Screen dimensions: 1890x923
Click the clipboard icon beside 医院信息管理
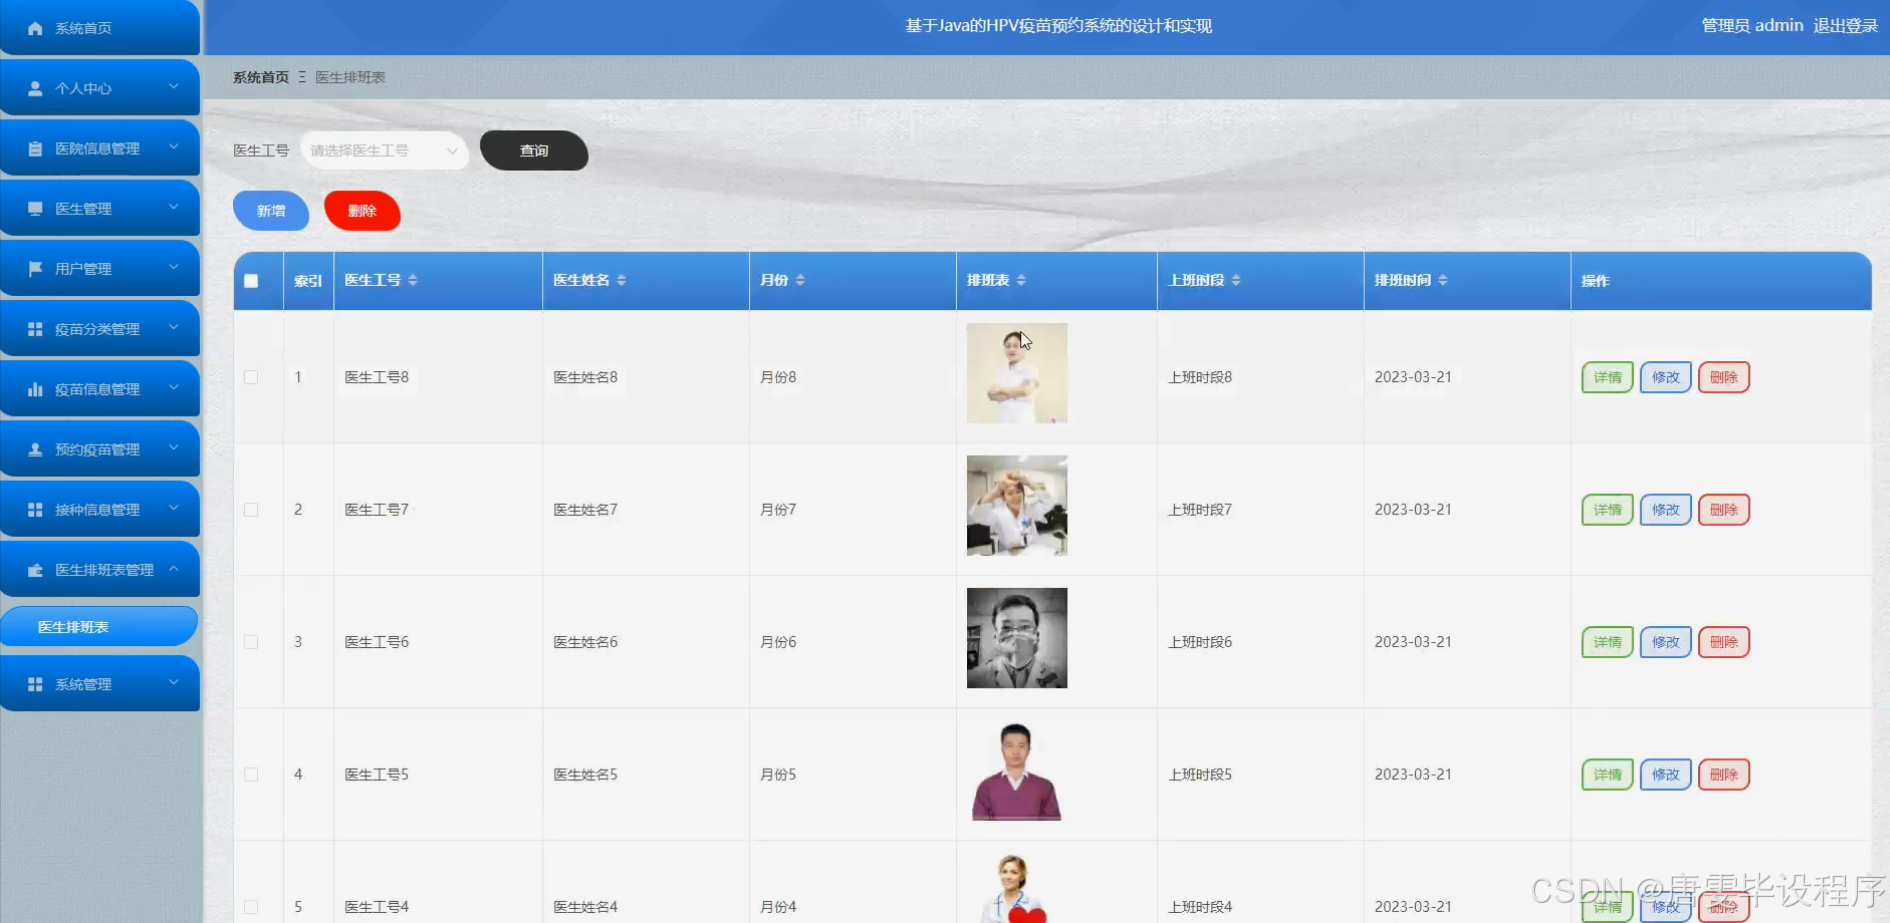(35, 148)
